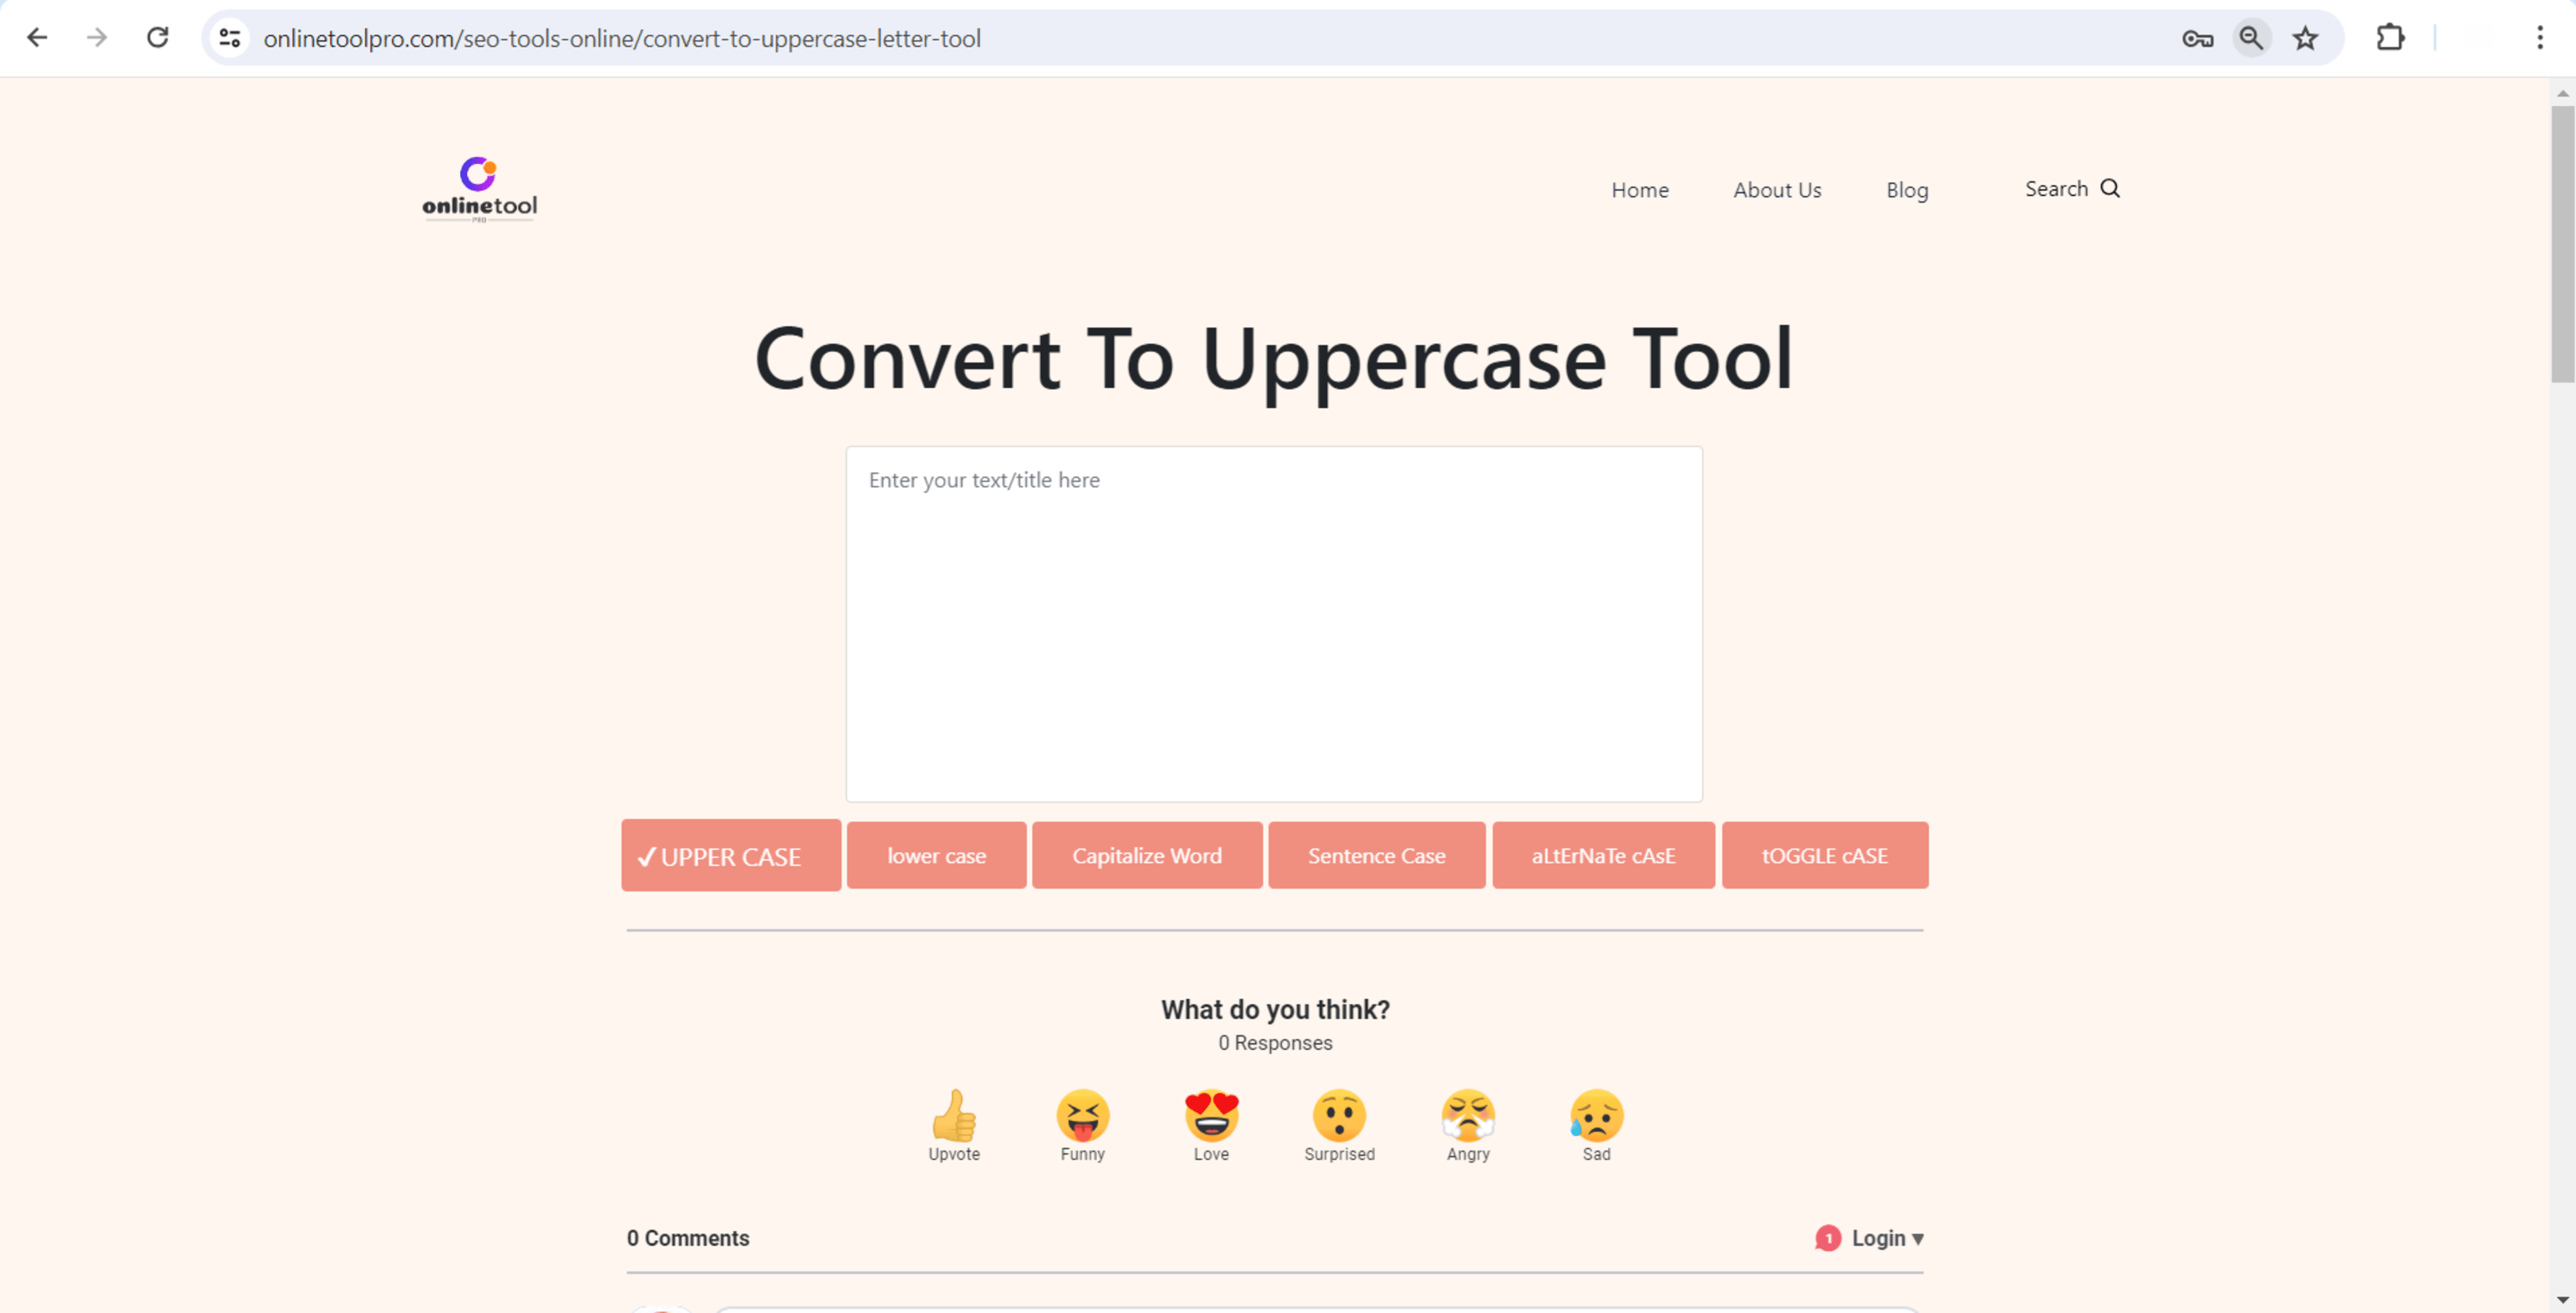Open the About Us menu item
This screenshot has height=1313, width=2576.
click(x=1777, y=190)
